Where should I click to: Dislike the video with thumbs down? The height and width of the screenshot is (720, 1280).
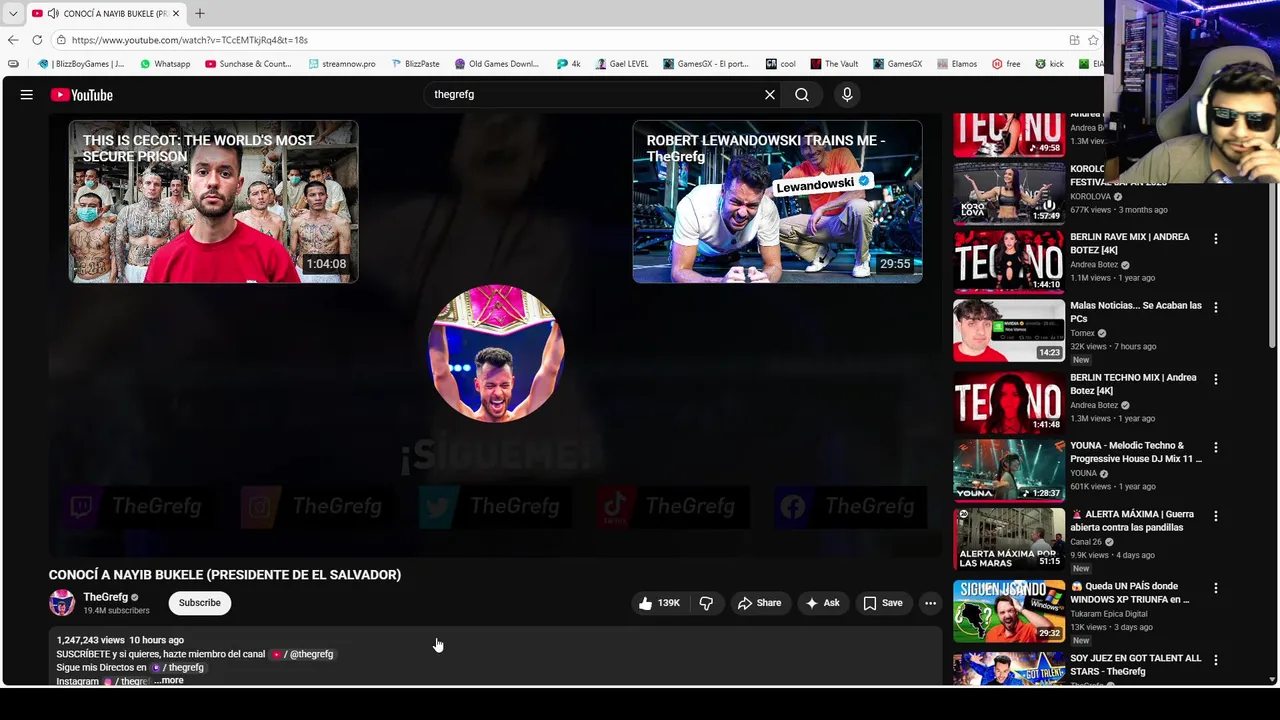point(706,603)
